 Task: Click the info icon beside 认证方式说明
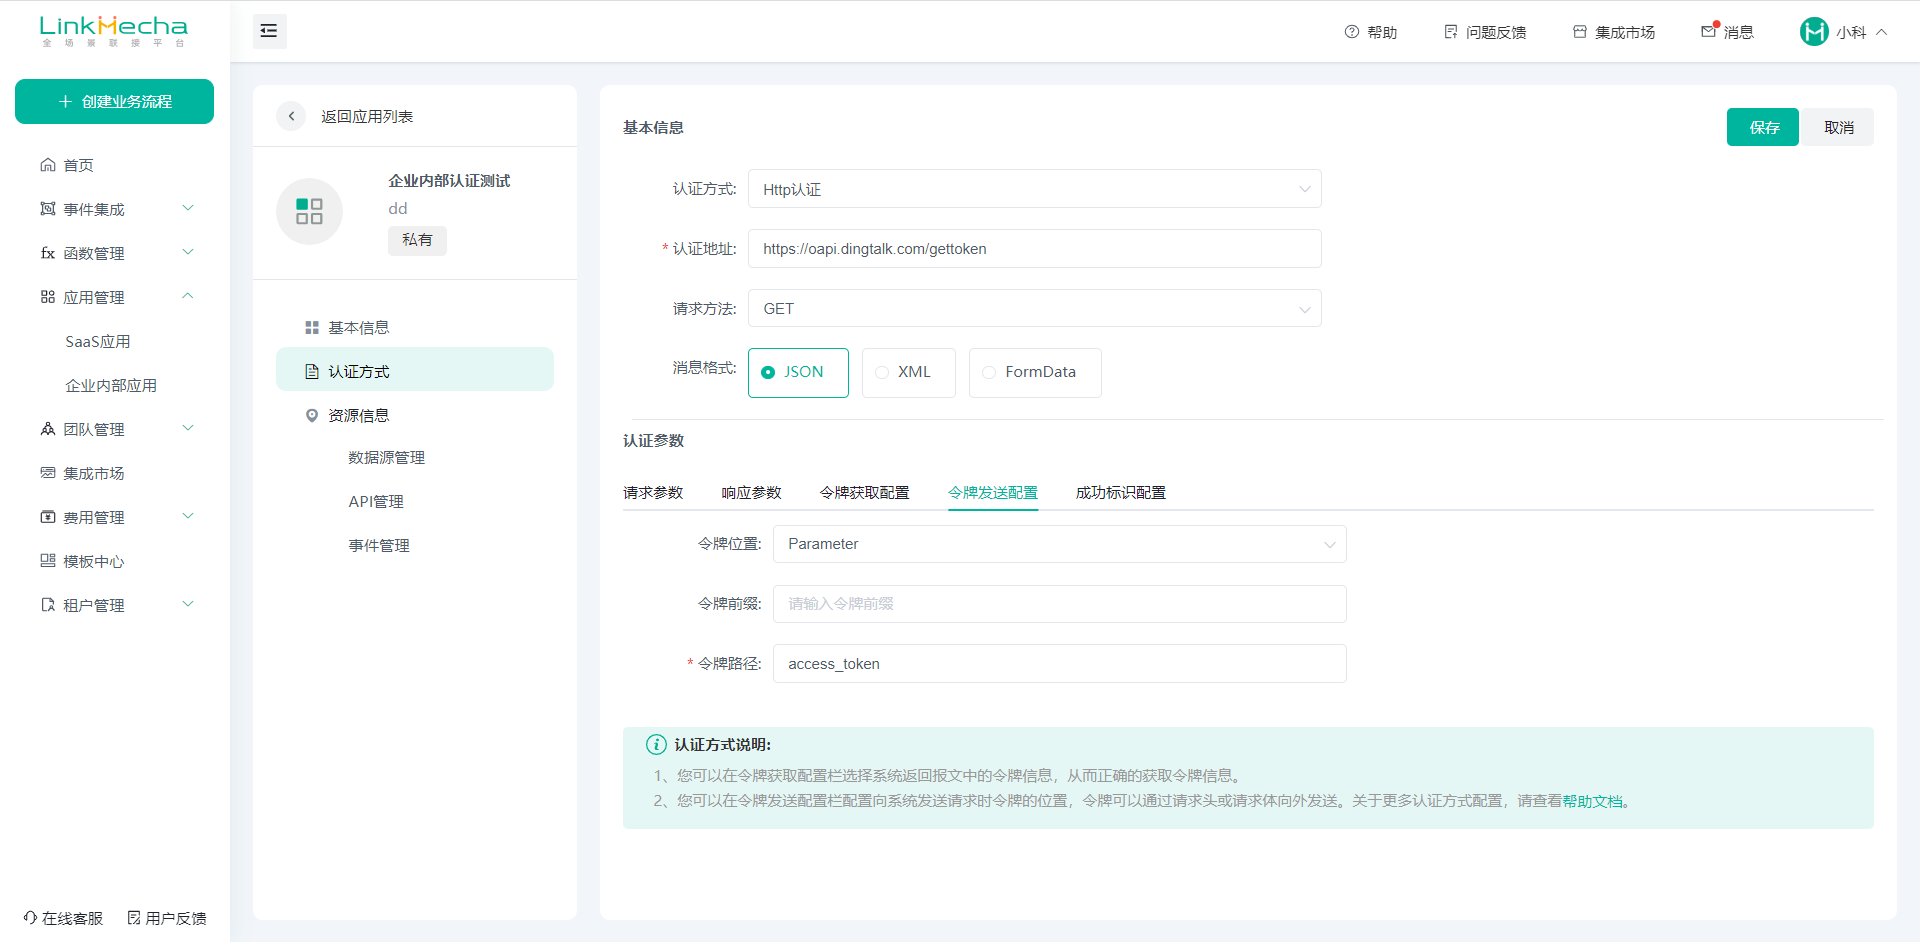(x=656, y=745)
